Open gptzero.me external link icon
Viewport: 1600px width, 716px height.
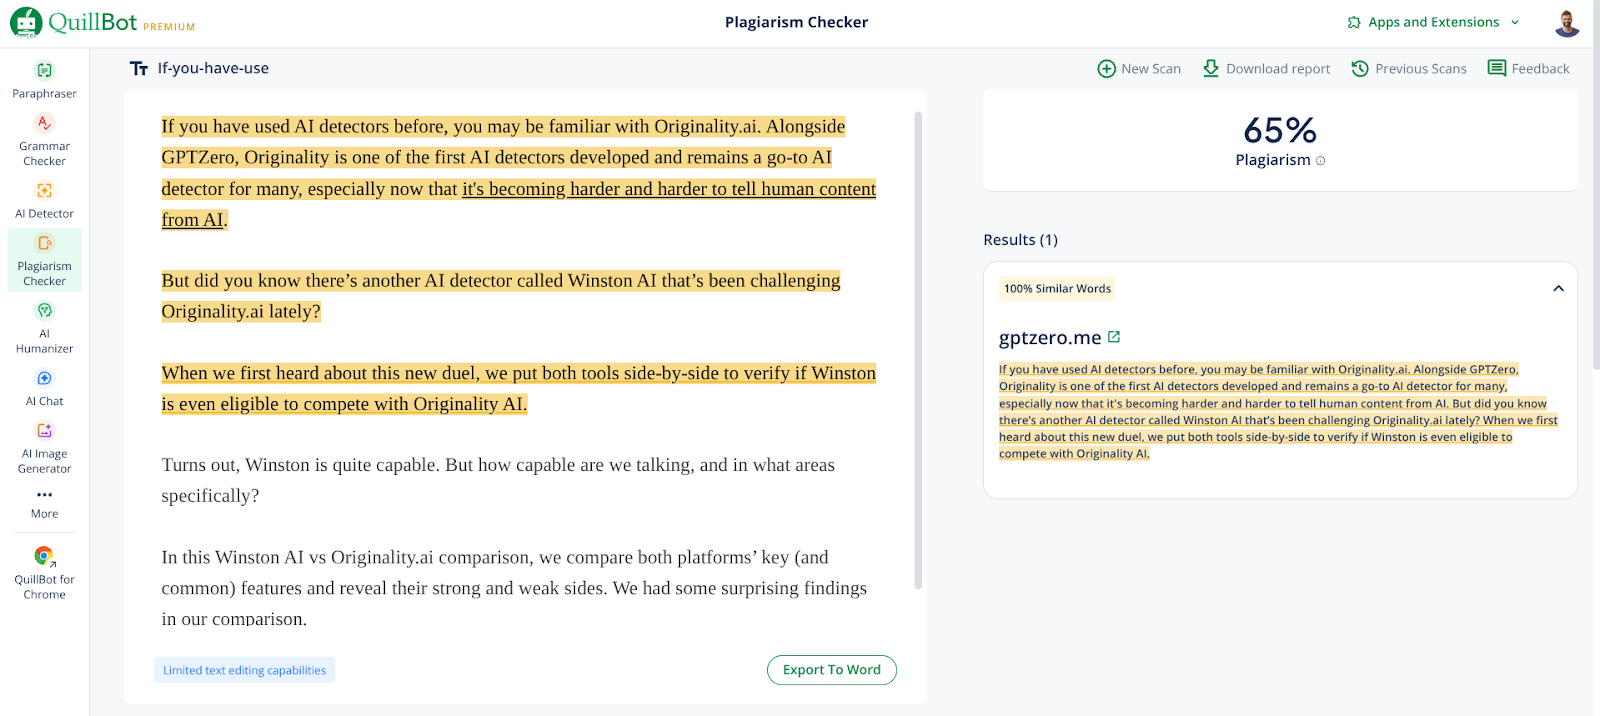[1114, 337]
